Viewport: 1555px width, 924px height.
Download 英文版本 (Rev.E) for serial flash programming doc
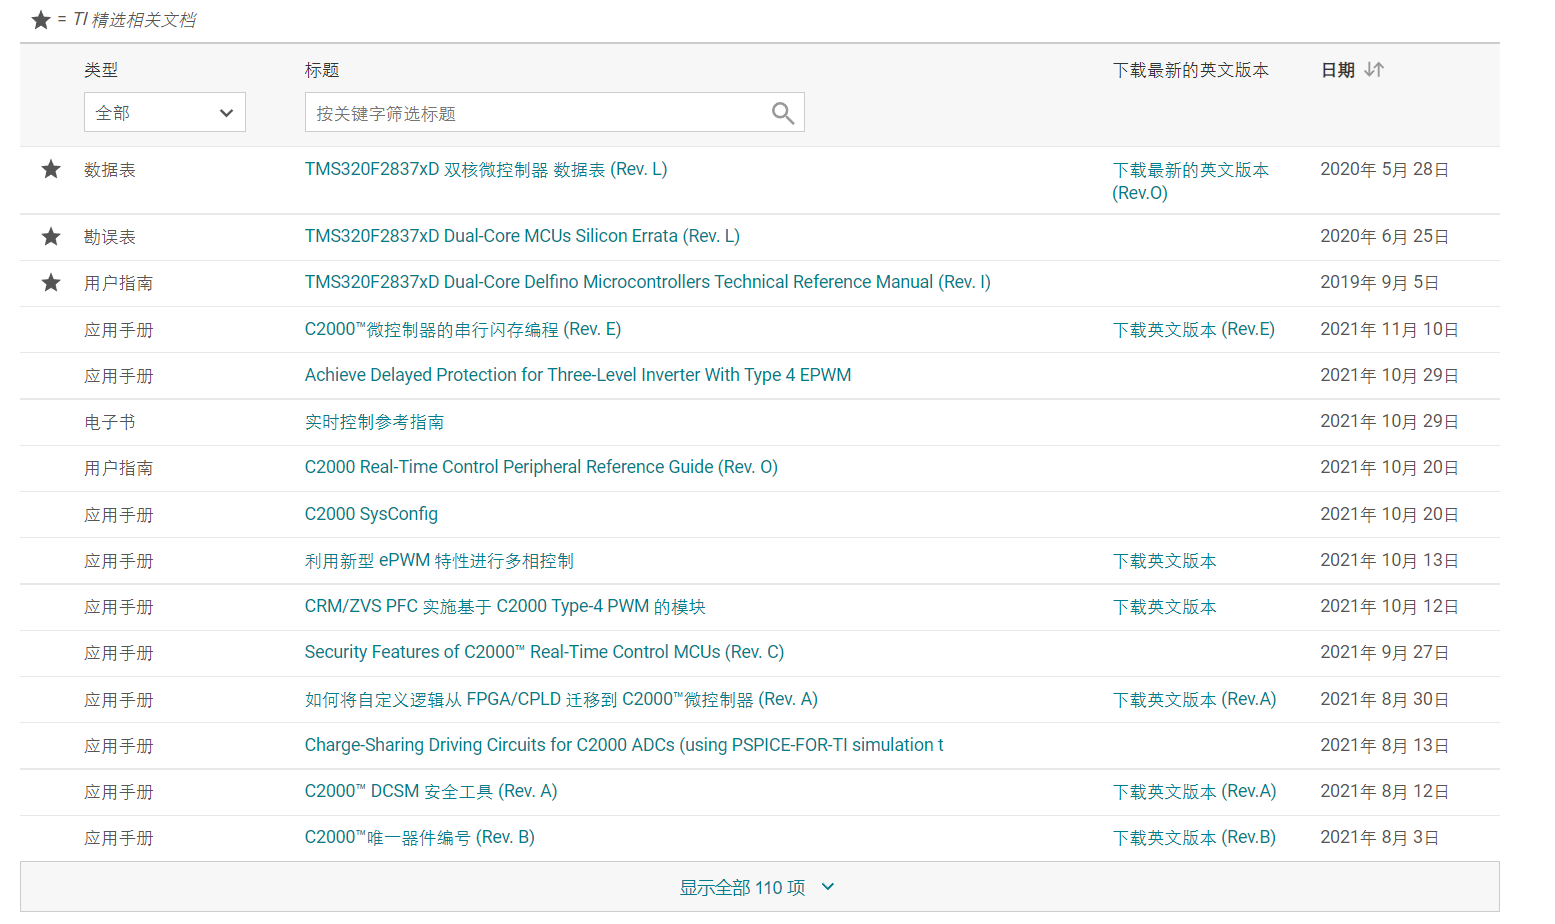(1192, 329)
